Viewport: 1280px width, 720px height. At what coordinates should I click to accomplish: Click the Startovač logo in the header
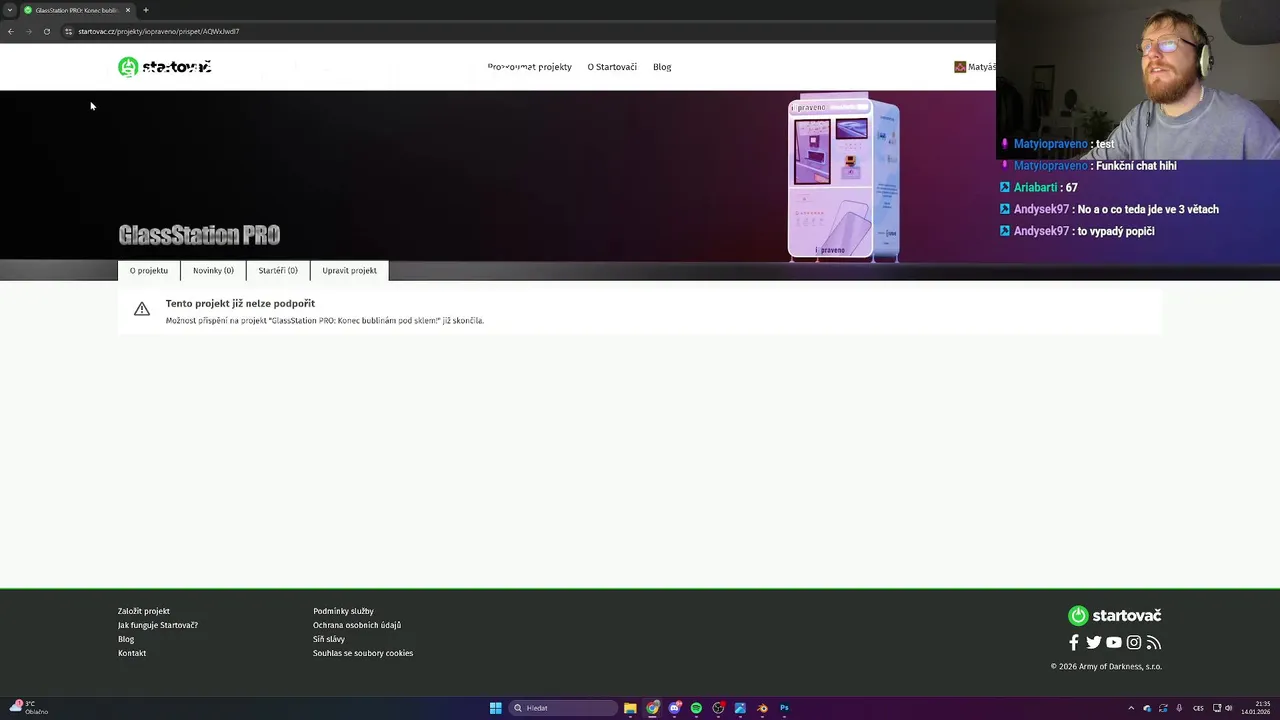pos(164,67)
